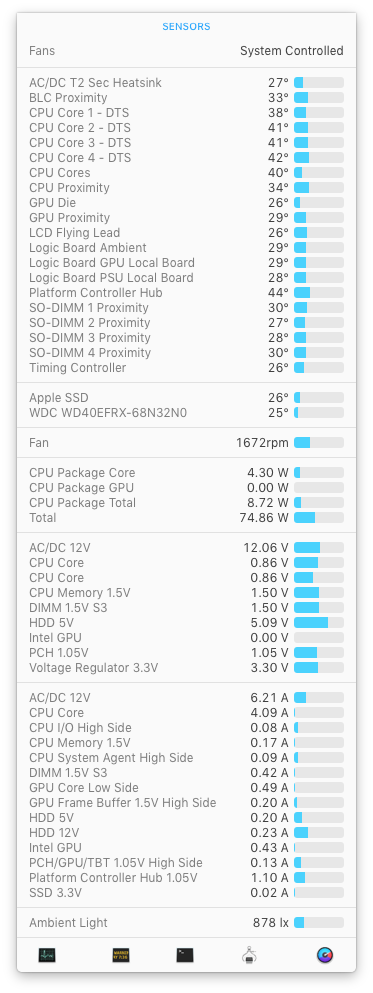Launch Terminal from the bottom icon row
The width and height of the screenshot is (373, 993).
point(185,954)
